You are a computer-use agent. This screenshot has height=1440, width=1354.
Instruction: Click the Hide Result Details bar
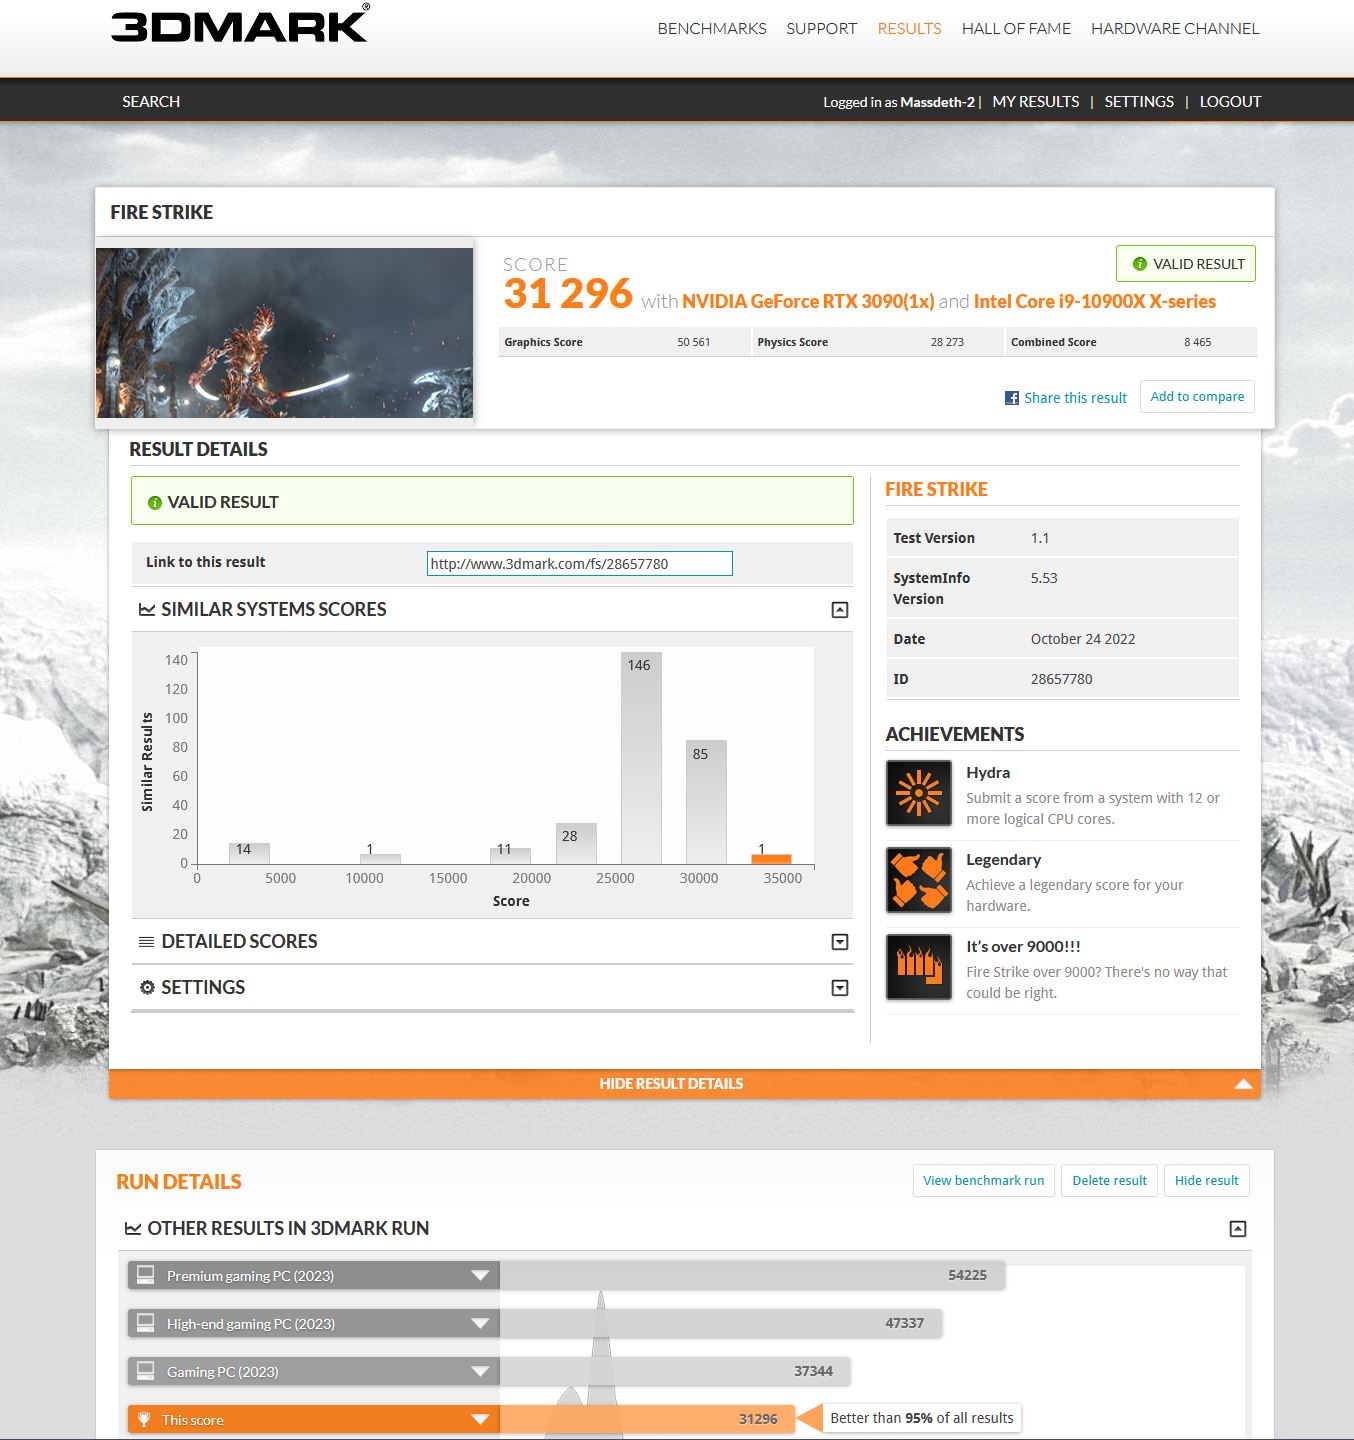[684, 1084]
